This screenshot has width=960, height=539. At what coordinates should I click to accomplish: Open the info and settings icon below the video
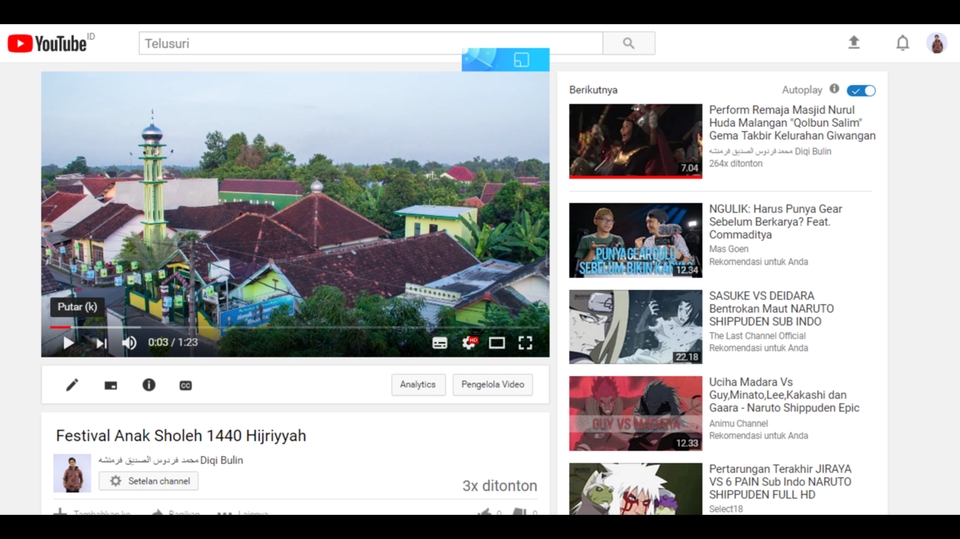click(x=149, y=385)
